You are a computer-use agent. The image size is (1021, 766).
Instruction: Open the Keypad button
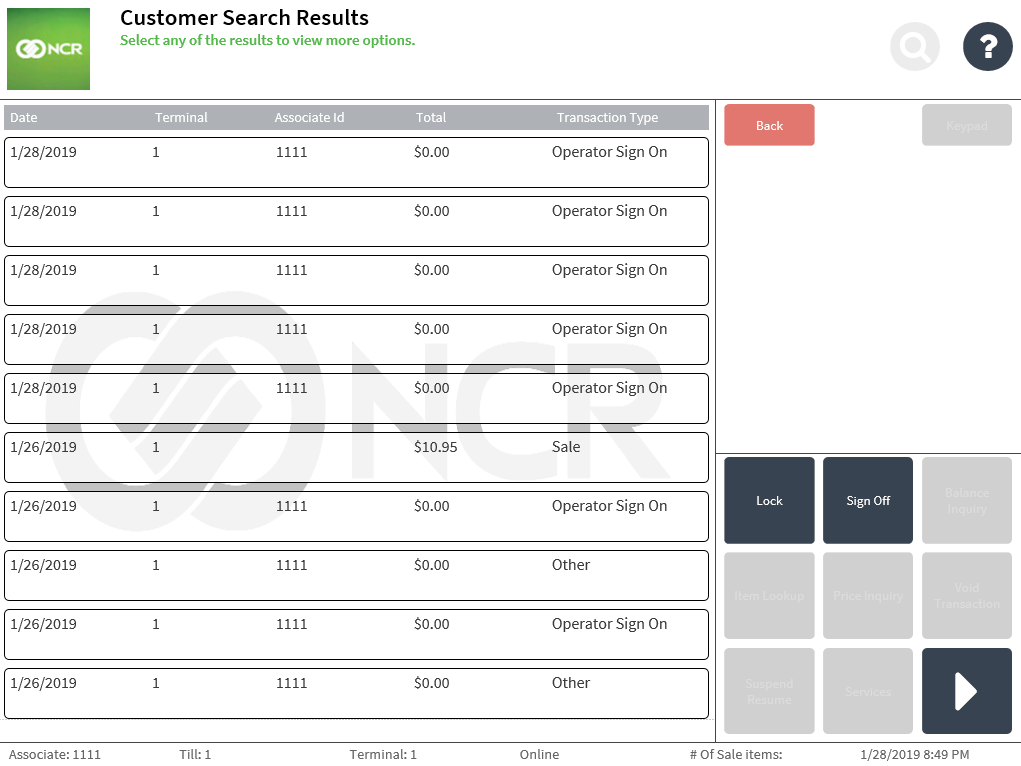pyautogui.click(x=966, y=126)
